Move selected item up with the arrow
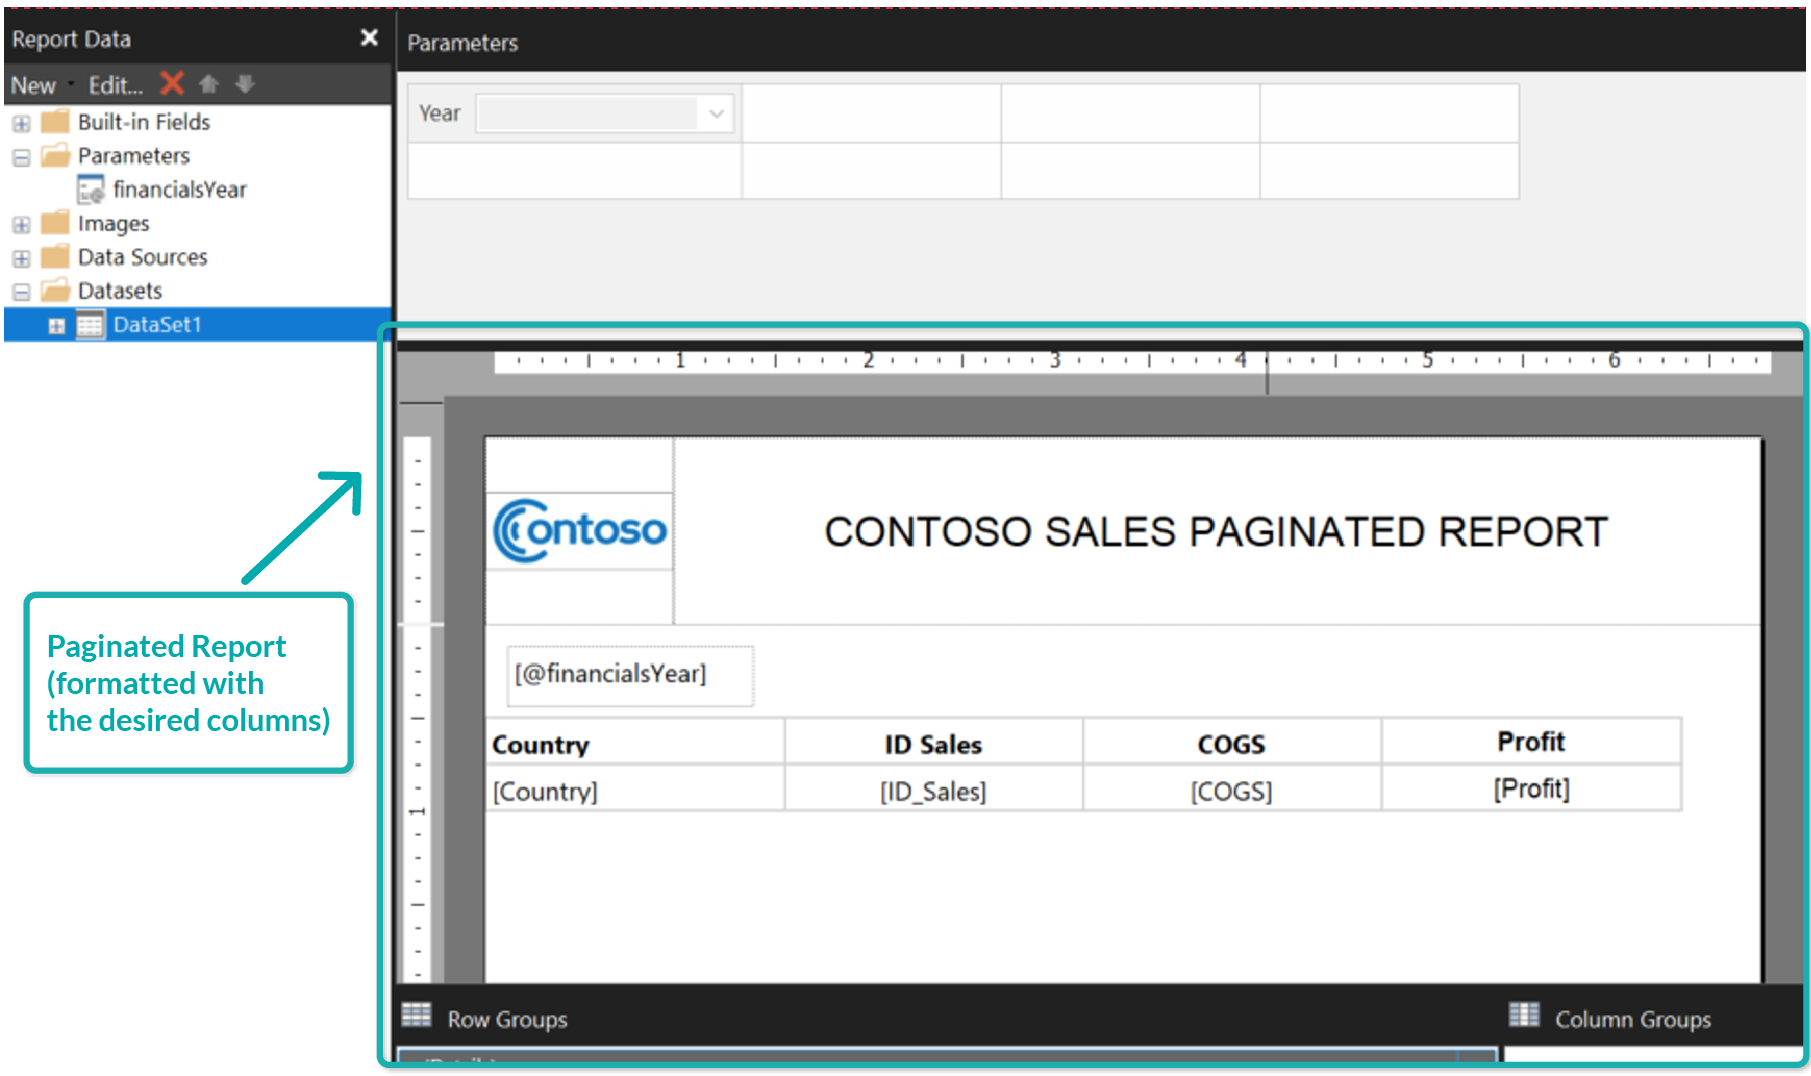1811x1076 pixels. (x=209, y=84)
